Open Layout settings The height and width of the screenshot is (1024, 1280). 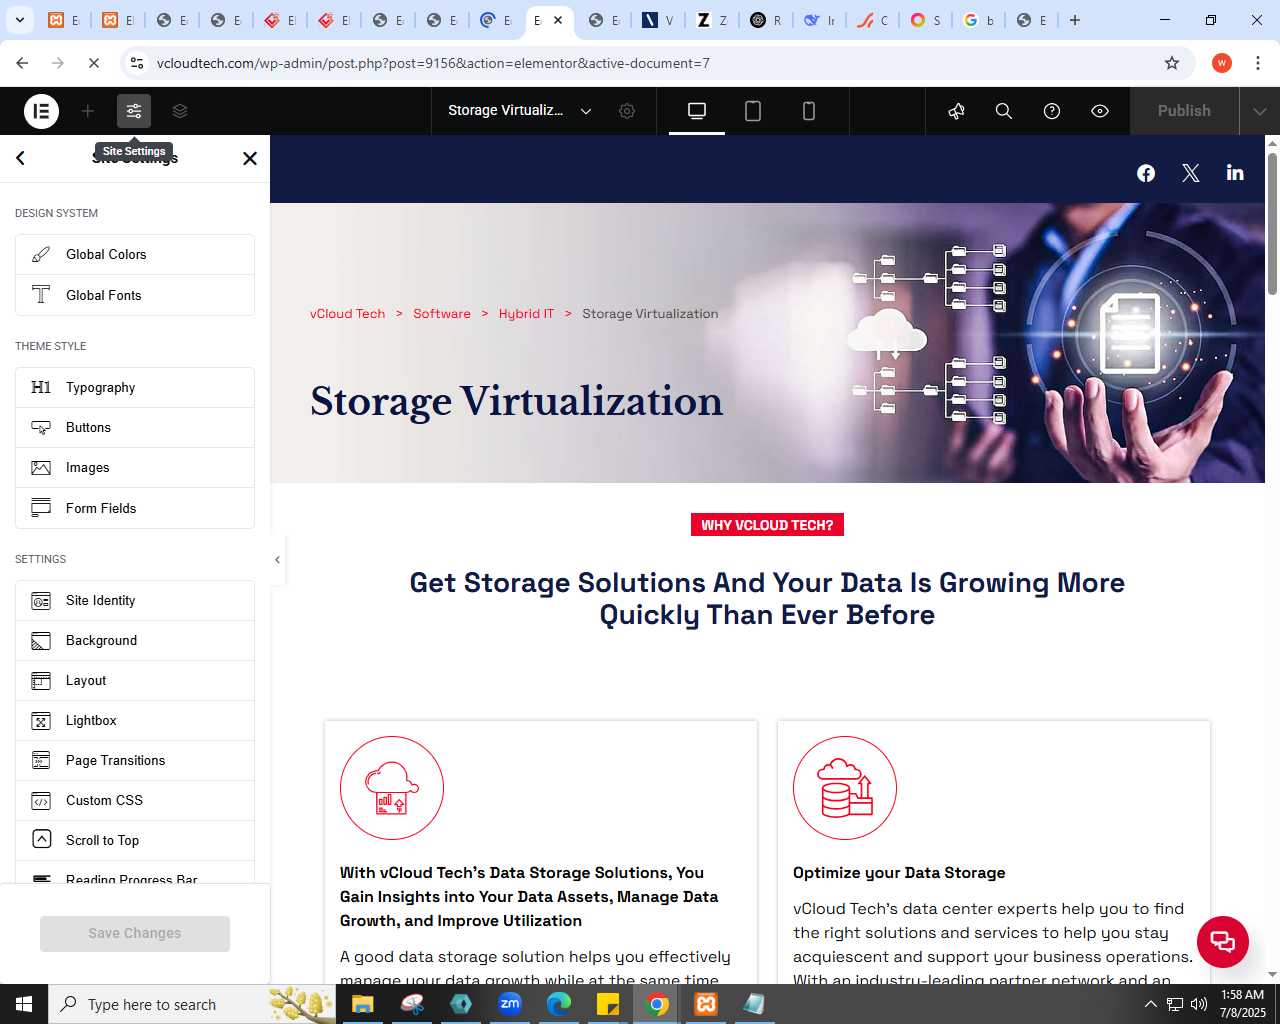135,681
